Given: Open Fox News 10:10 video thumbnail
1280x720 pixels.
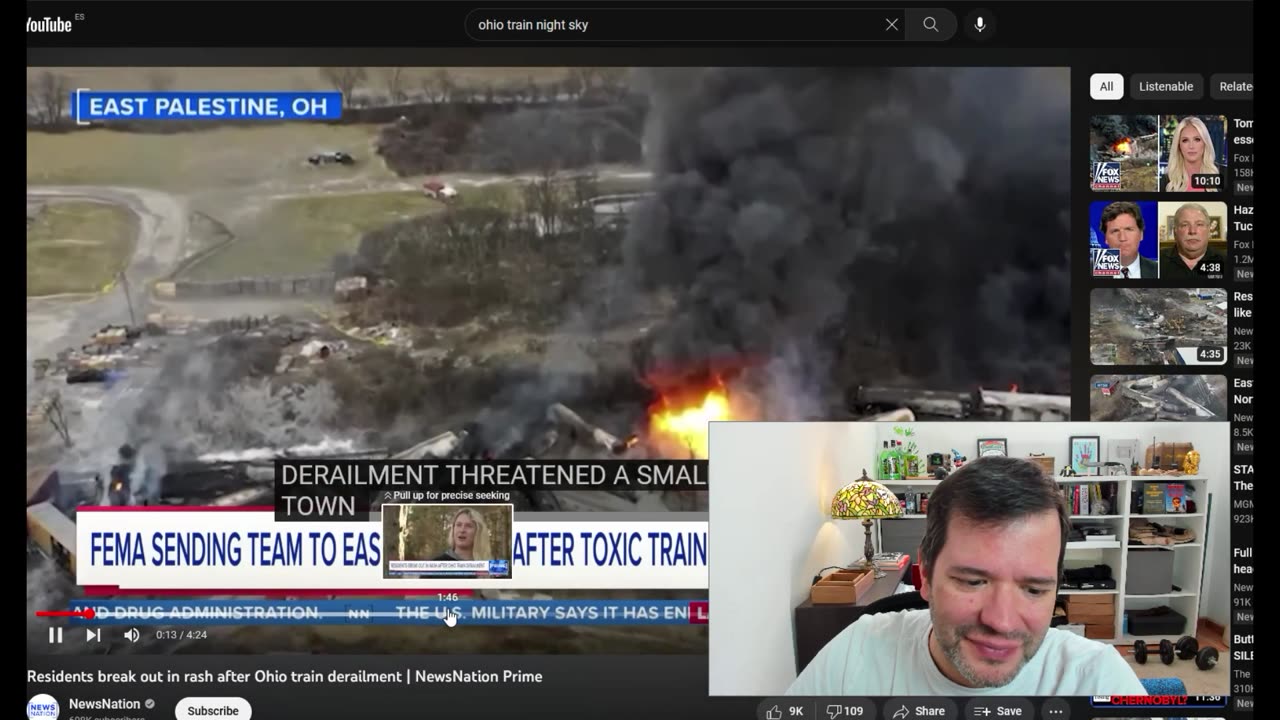Looking at the screenshot, I should pyautogui.click(x=1158, y=153).
